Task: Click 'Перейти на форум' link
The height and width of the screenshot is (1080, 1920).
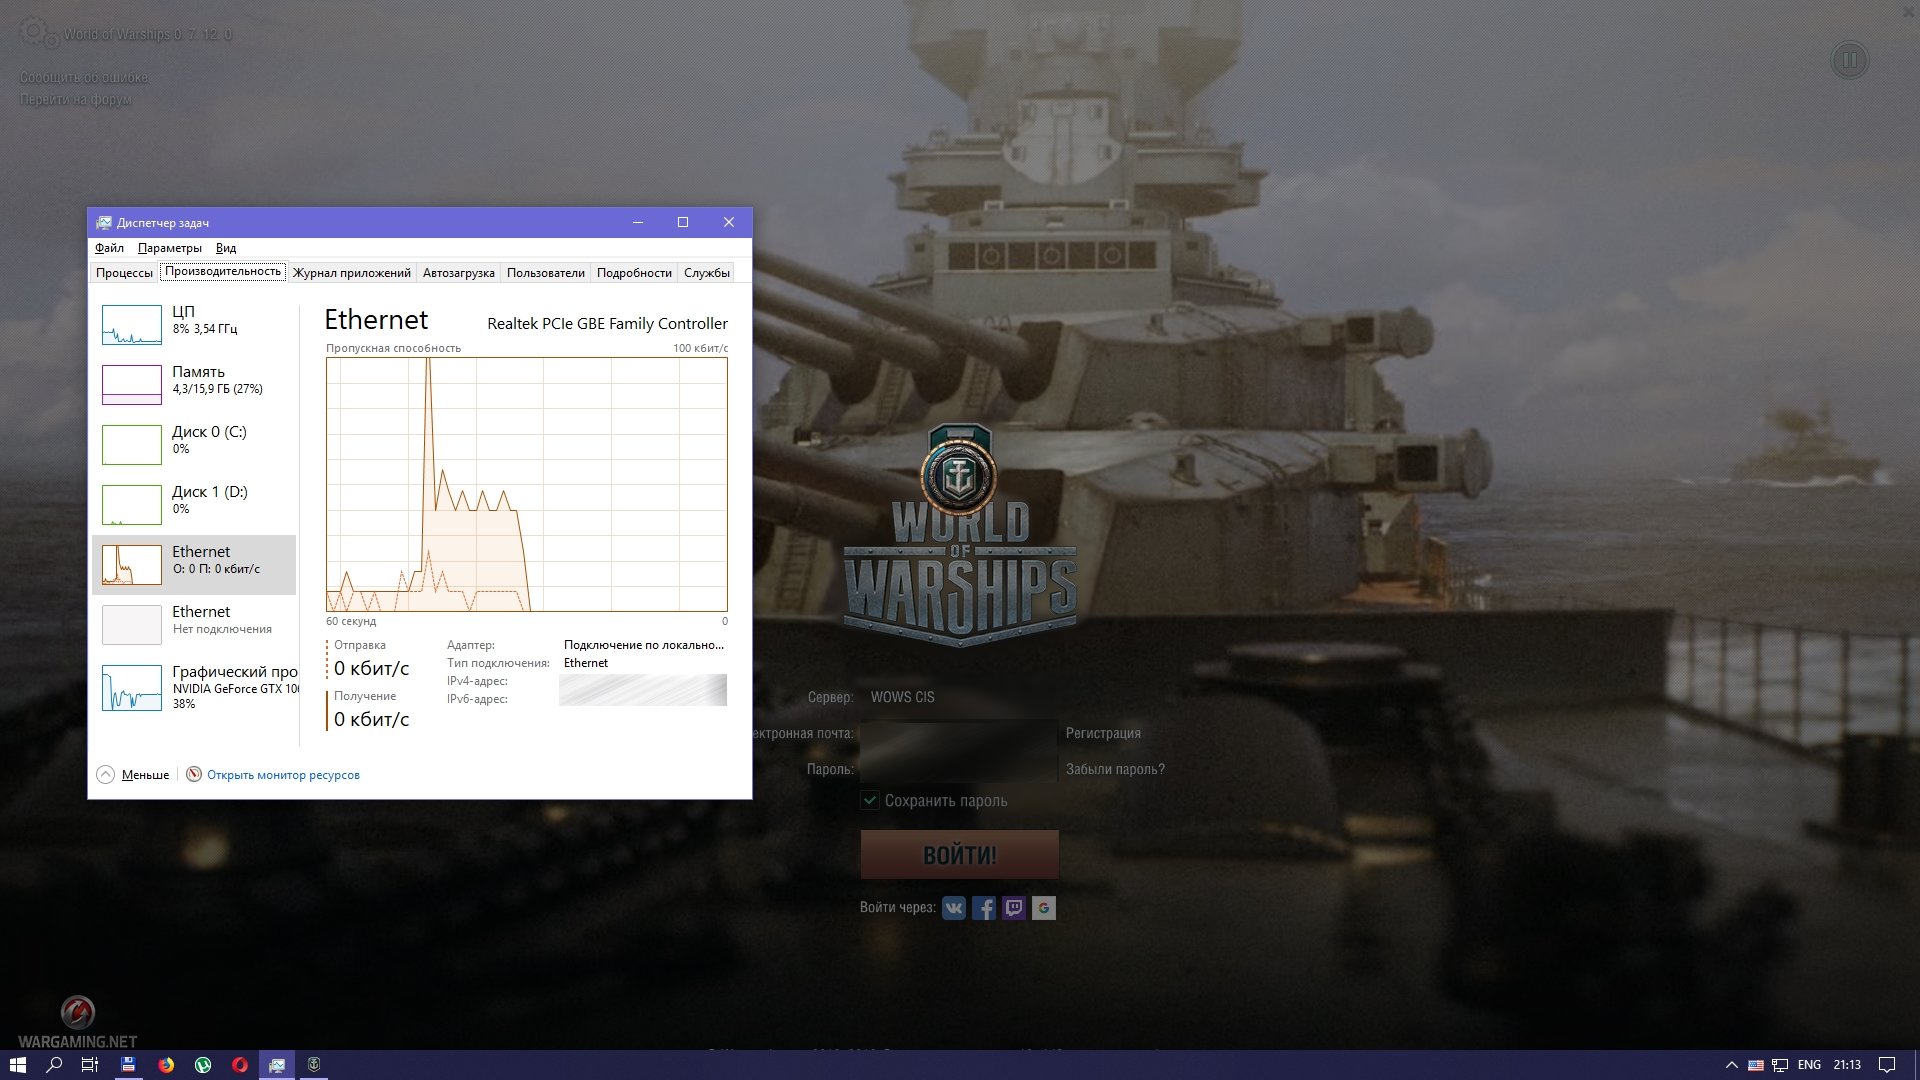Action: (76, 99)
